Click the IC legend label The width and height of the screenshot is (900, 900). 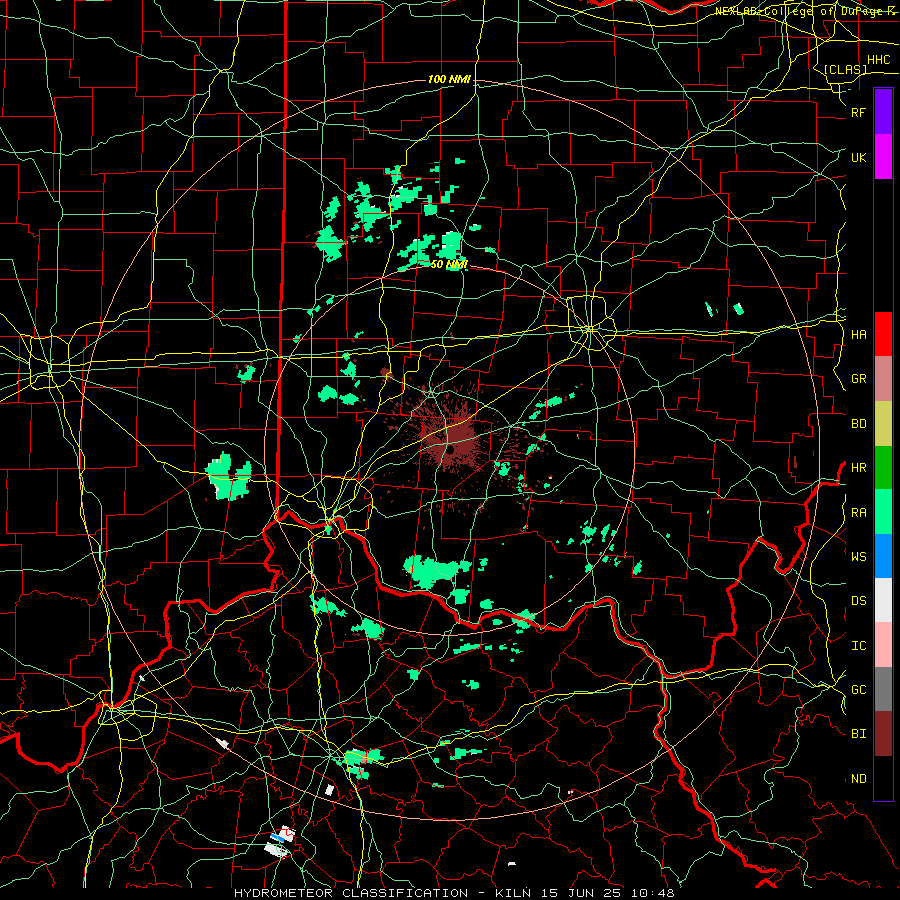coord(858,646)
